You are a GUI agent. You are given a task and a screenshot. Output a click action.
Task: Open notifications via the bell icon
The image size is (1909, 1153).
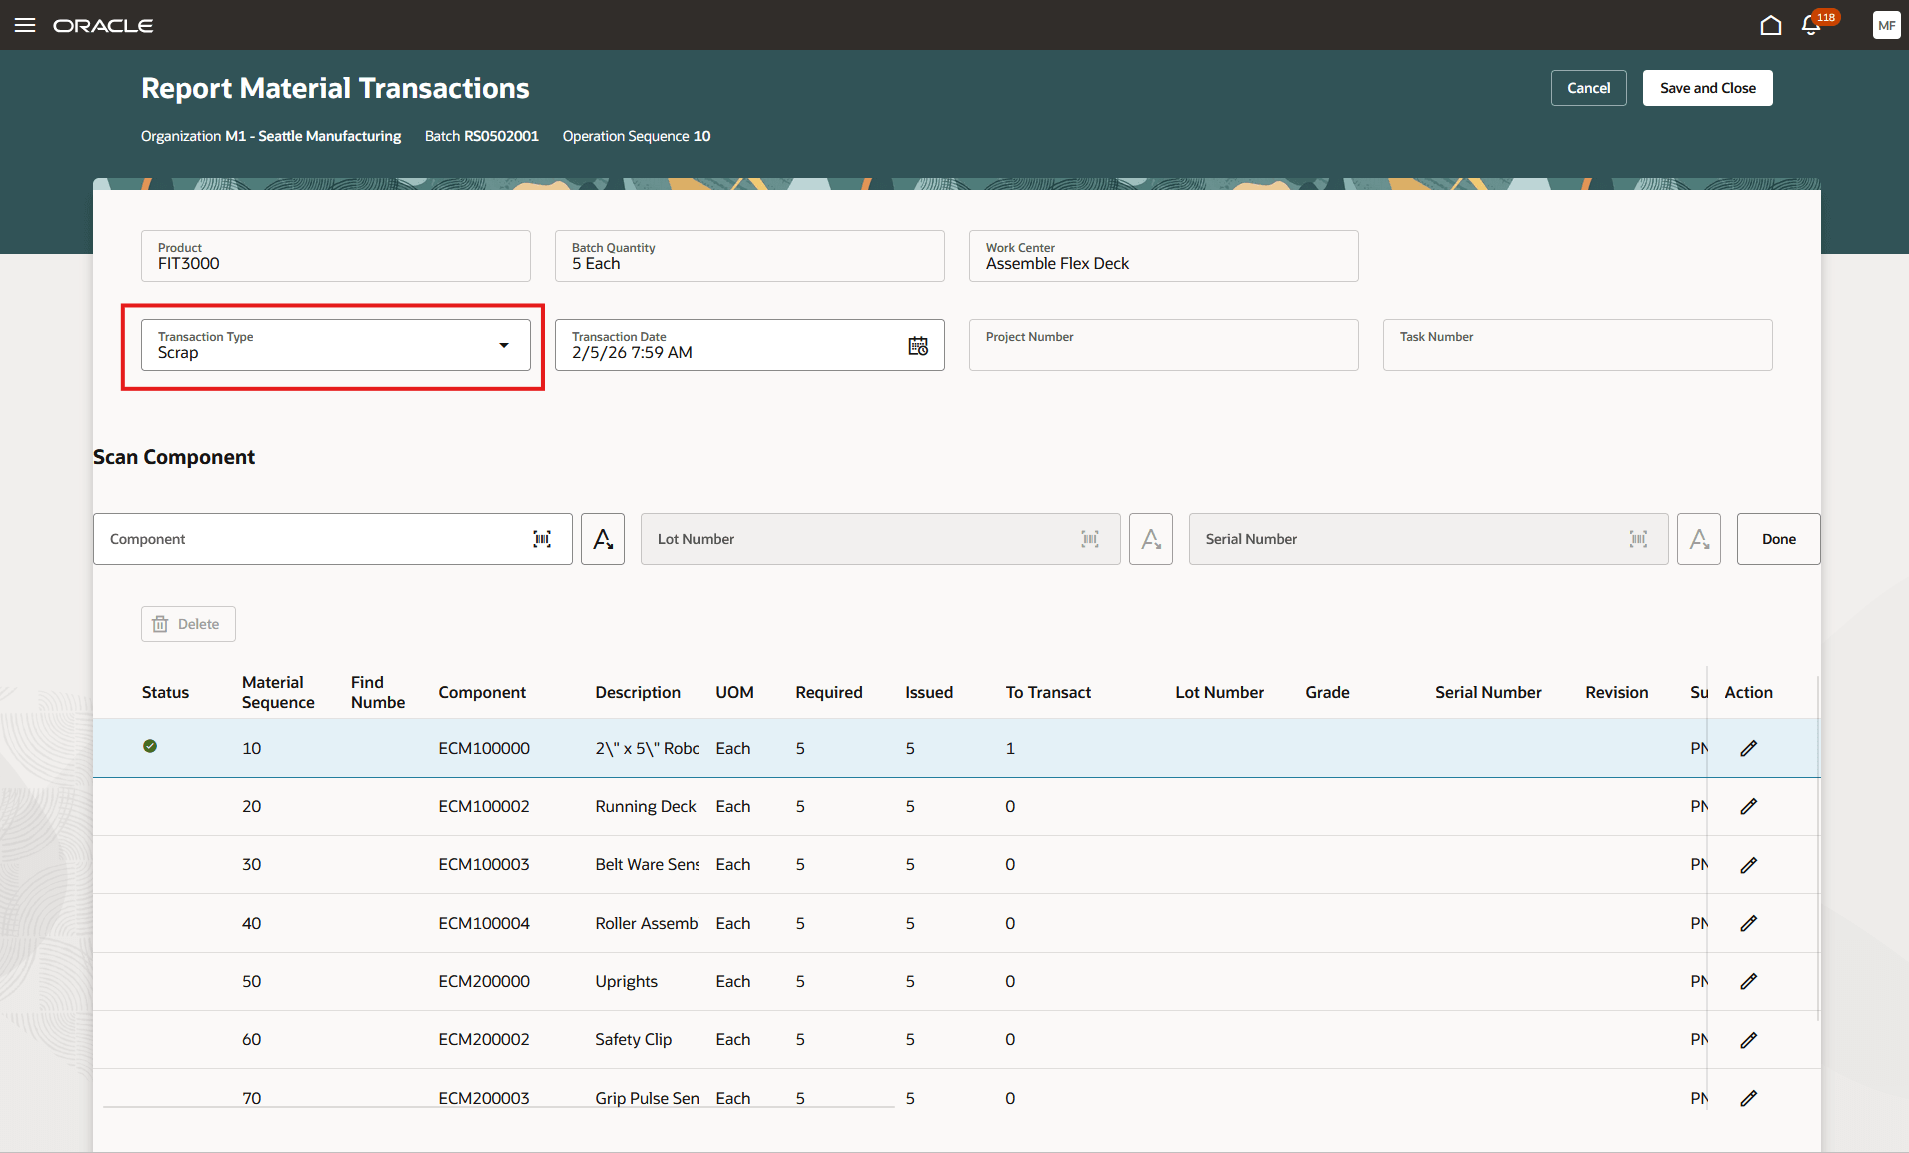pos(1810,25)
